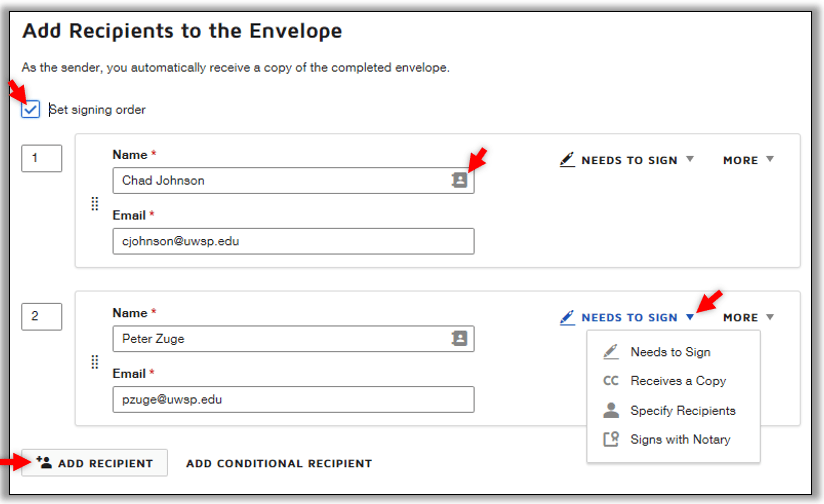
Task: Open address book icon in Peter Zuge name field
Action: (459, 338)
